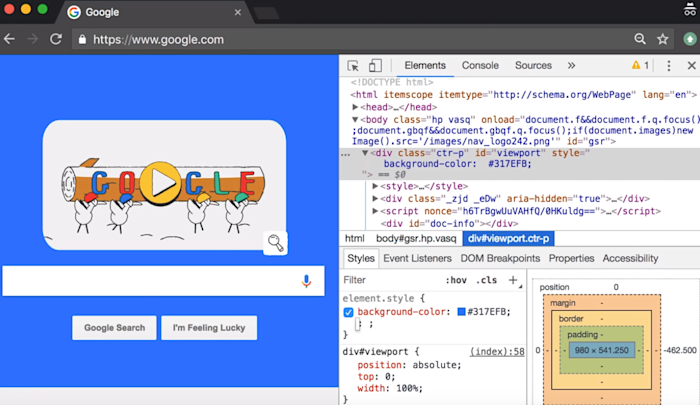This screenshot has width=700, height=405.
Task: Expand the head element node
Action: click(x=355, y=107)
